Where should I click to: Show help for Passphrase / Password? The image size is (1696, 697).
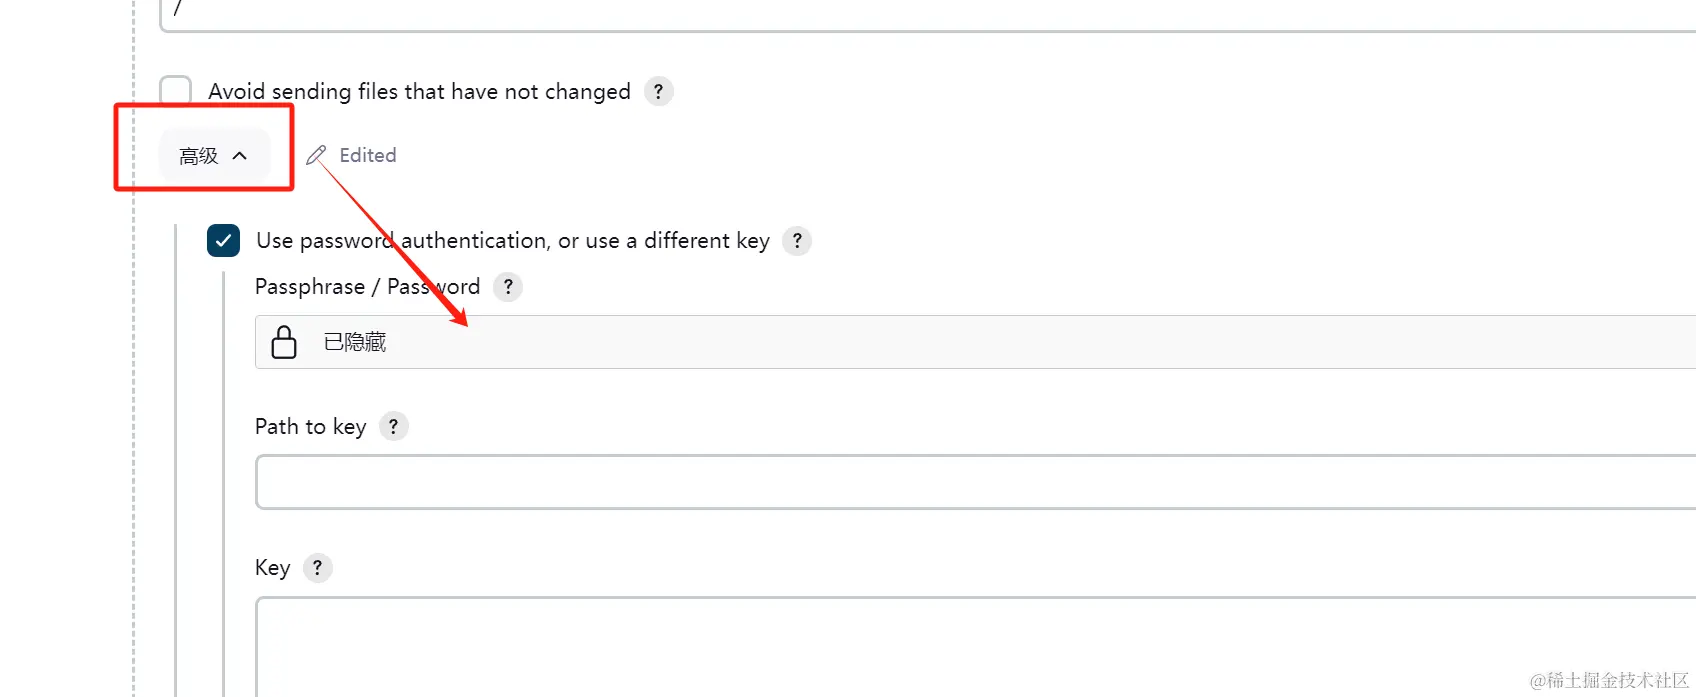click(x=508, y=287)
